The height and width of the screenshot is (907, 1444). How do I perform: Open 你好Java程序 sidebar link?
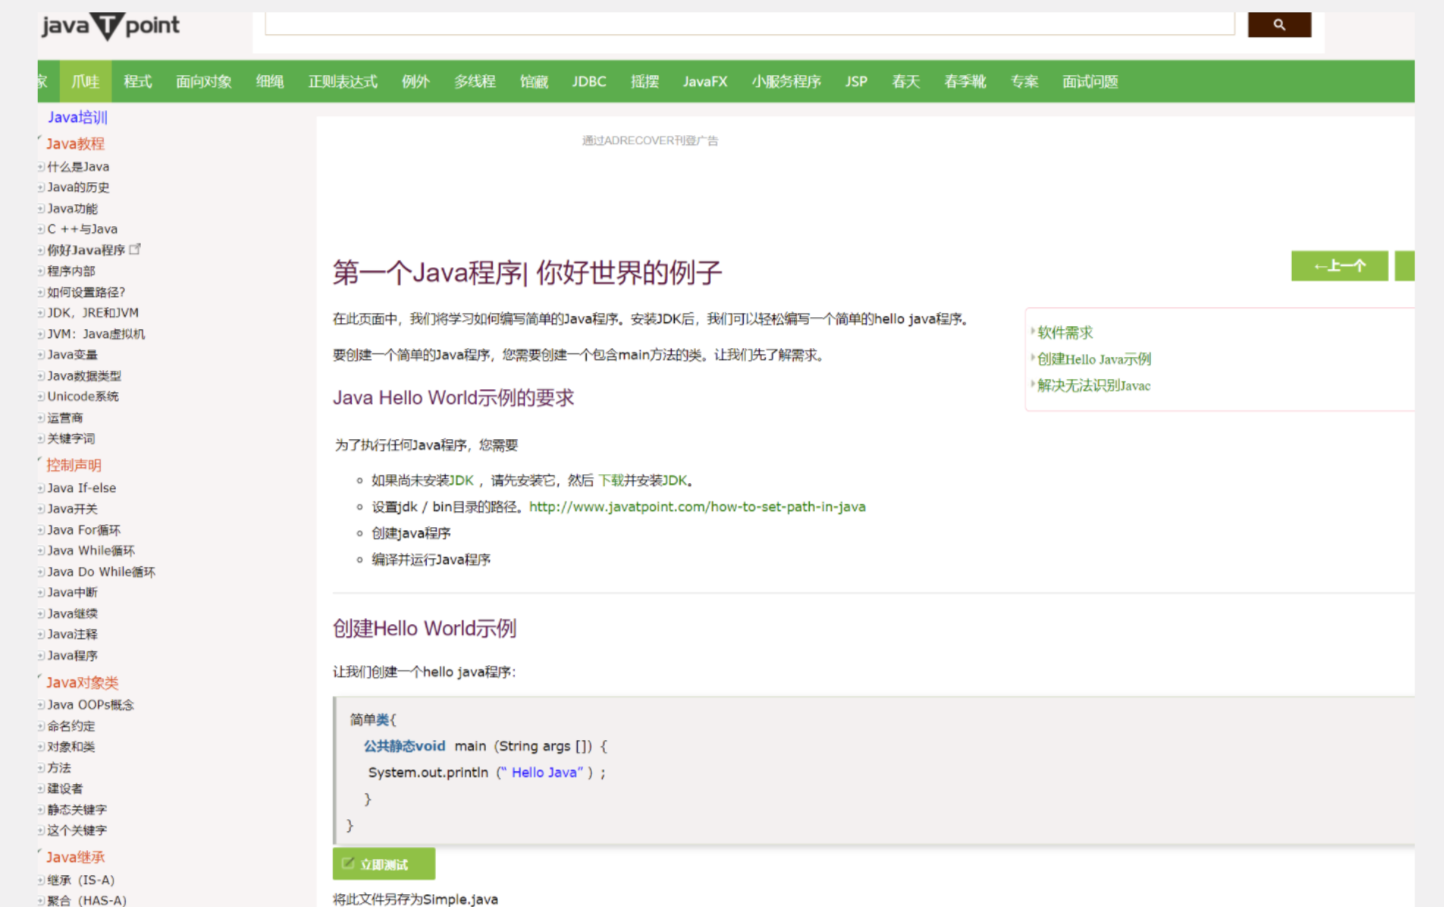(x=86, y=250)
